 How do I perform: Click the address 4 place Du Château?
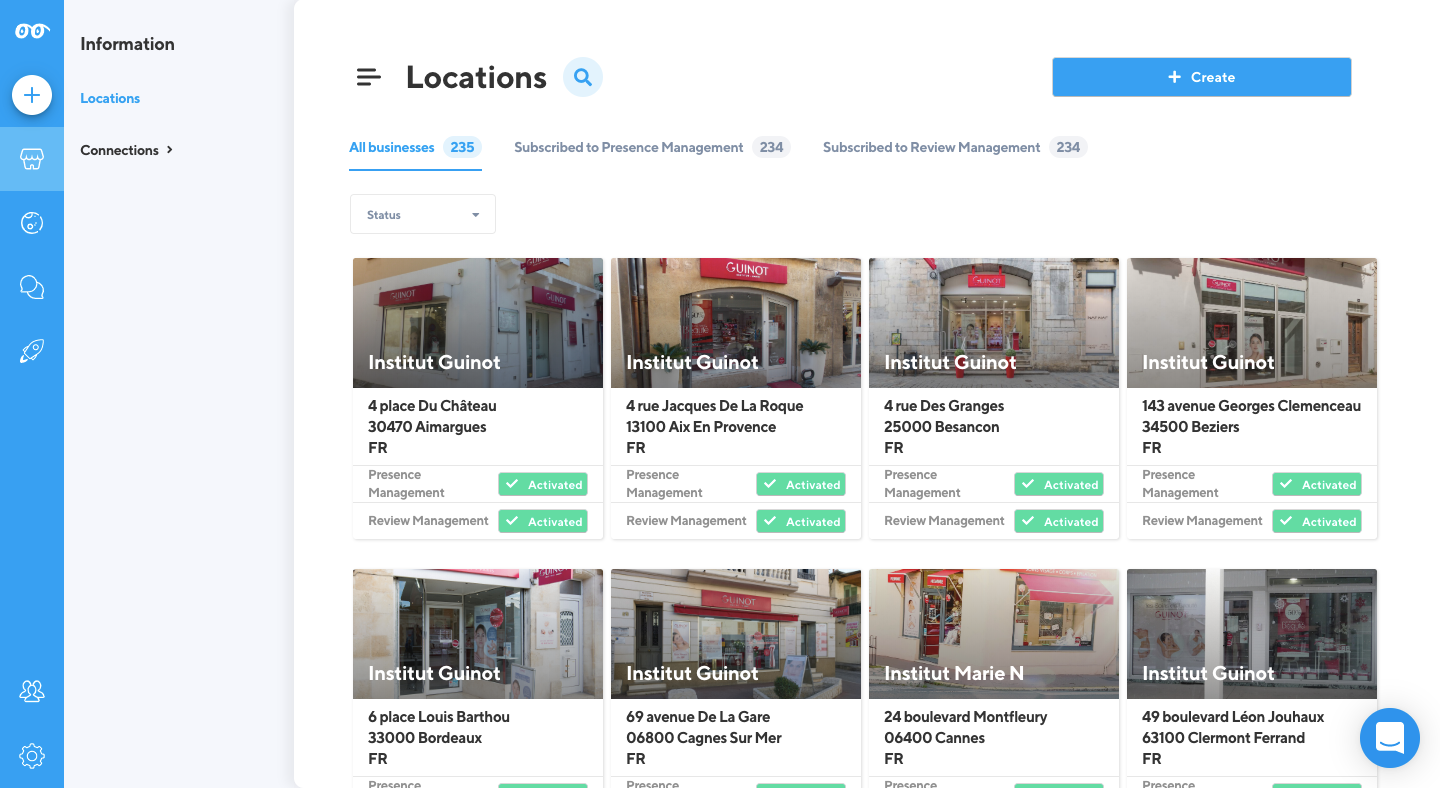432,406
